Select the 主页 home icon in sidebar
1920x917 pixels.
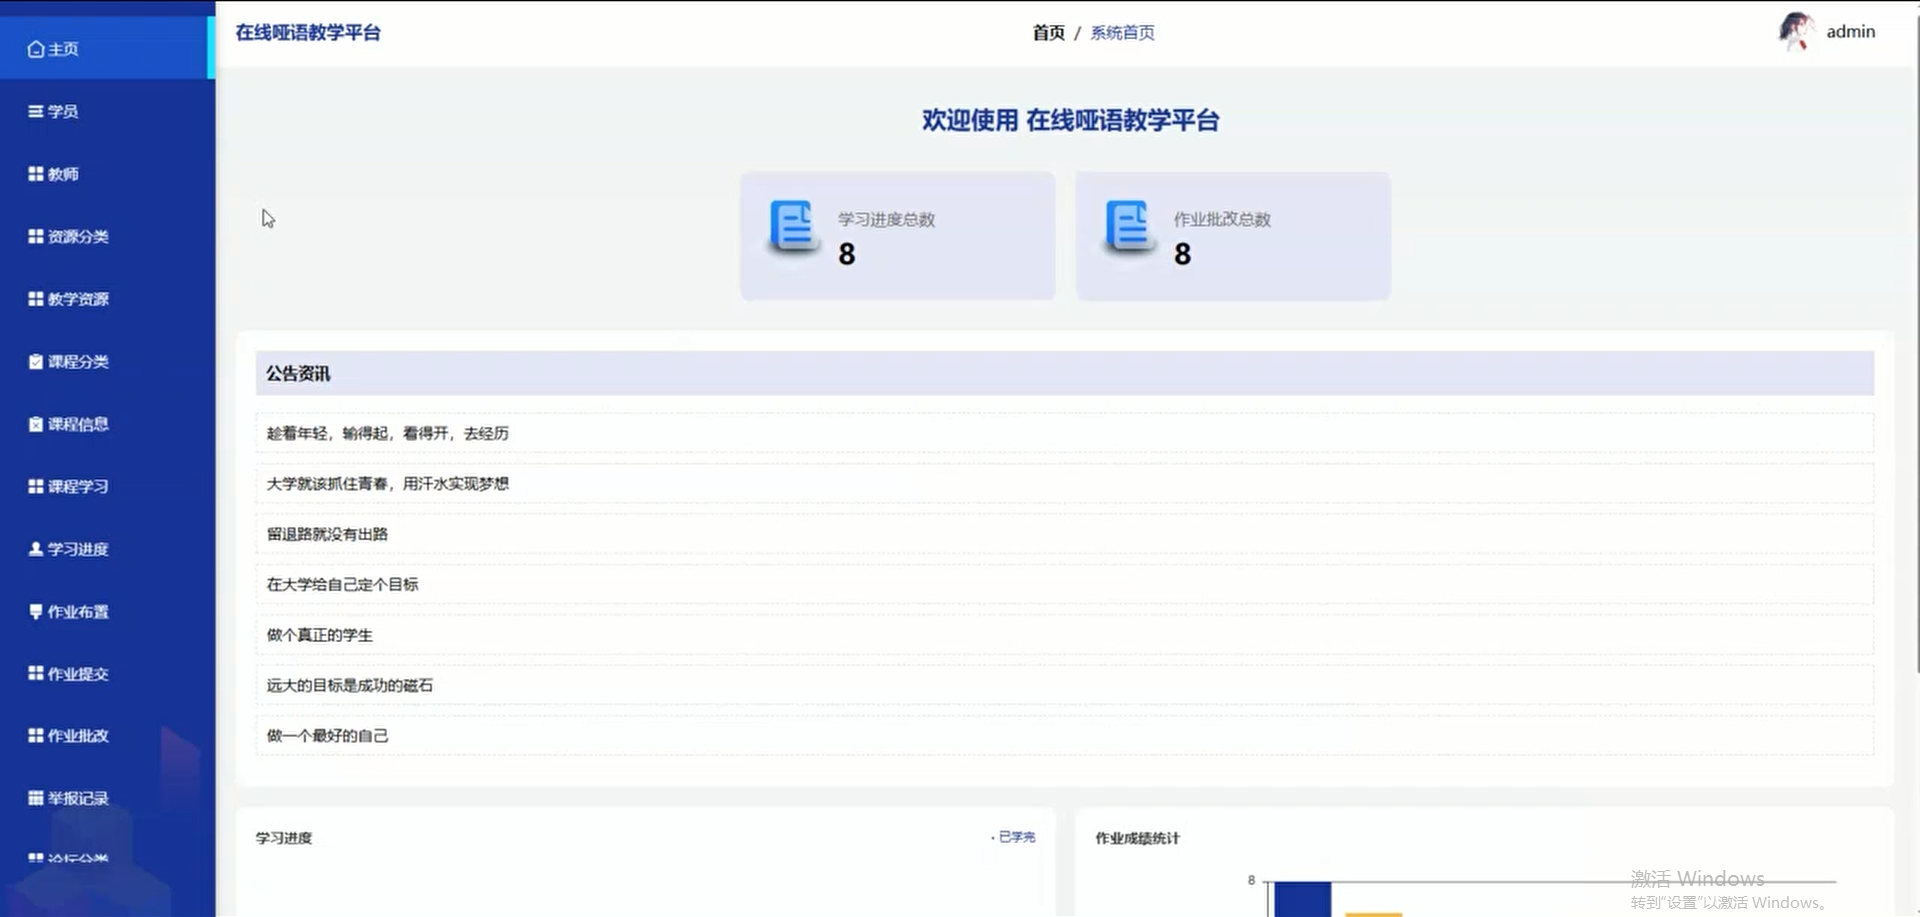36,47
